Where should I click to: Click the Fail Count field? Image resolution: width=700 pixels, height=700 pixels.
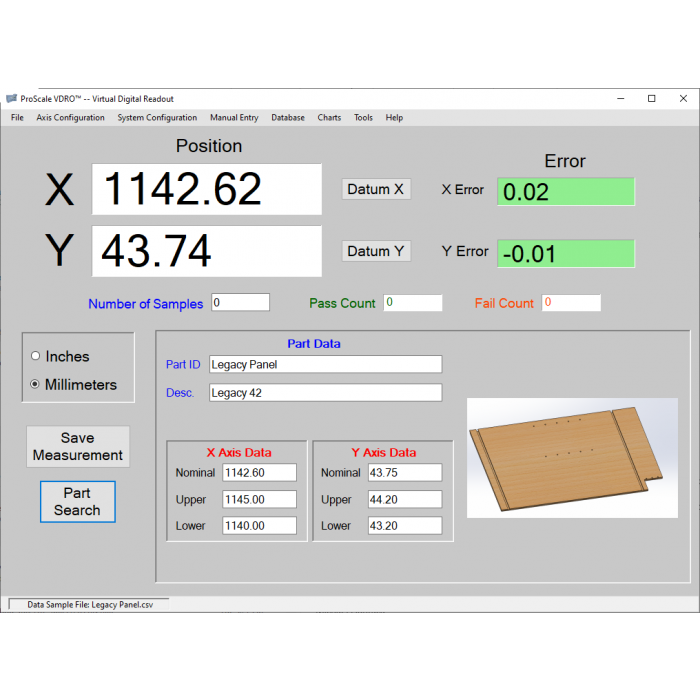[x=571, y=303]
